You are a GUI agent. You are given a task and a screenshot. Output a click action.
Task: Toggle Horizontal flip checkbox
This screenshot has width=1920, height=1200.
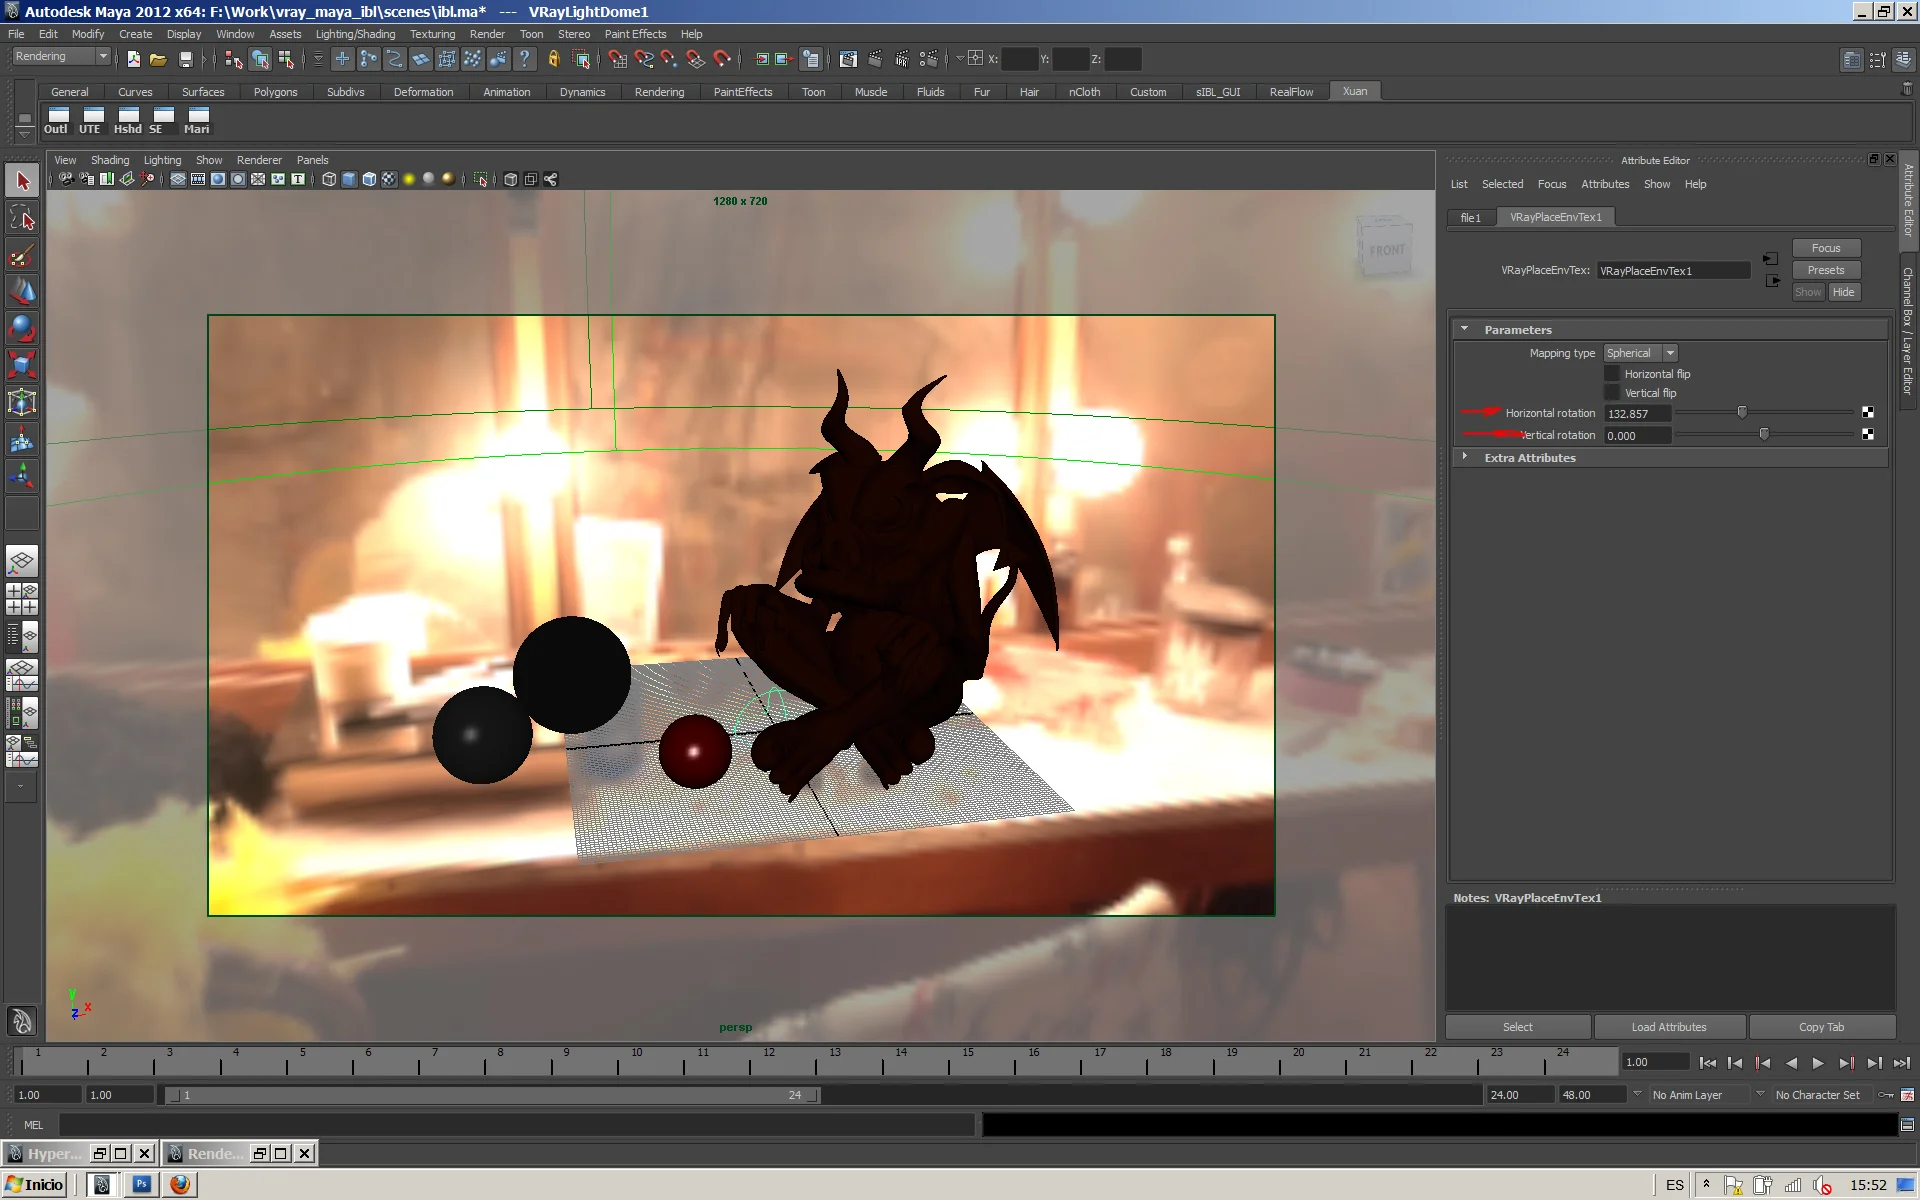[1612, 373]
